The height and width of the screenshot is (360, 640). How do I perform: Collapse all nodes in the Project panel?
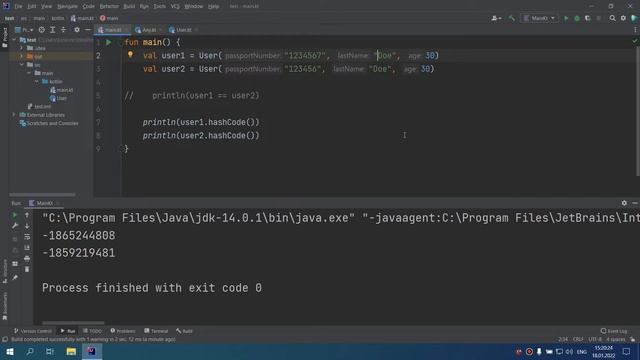click(63, 30)
